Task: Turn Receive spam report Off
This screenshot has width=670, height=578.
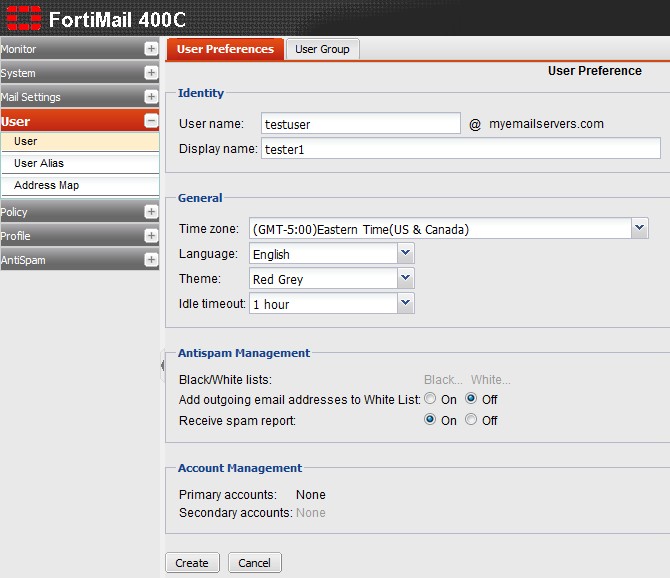Action: coord(471,420)
